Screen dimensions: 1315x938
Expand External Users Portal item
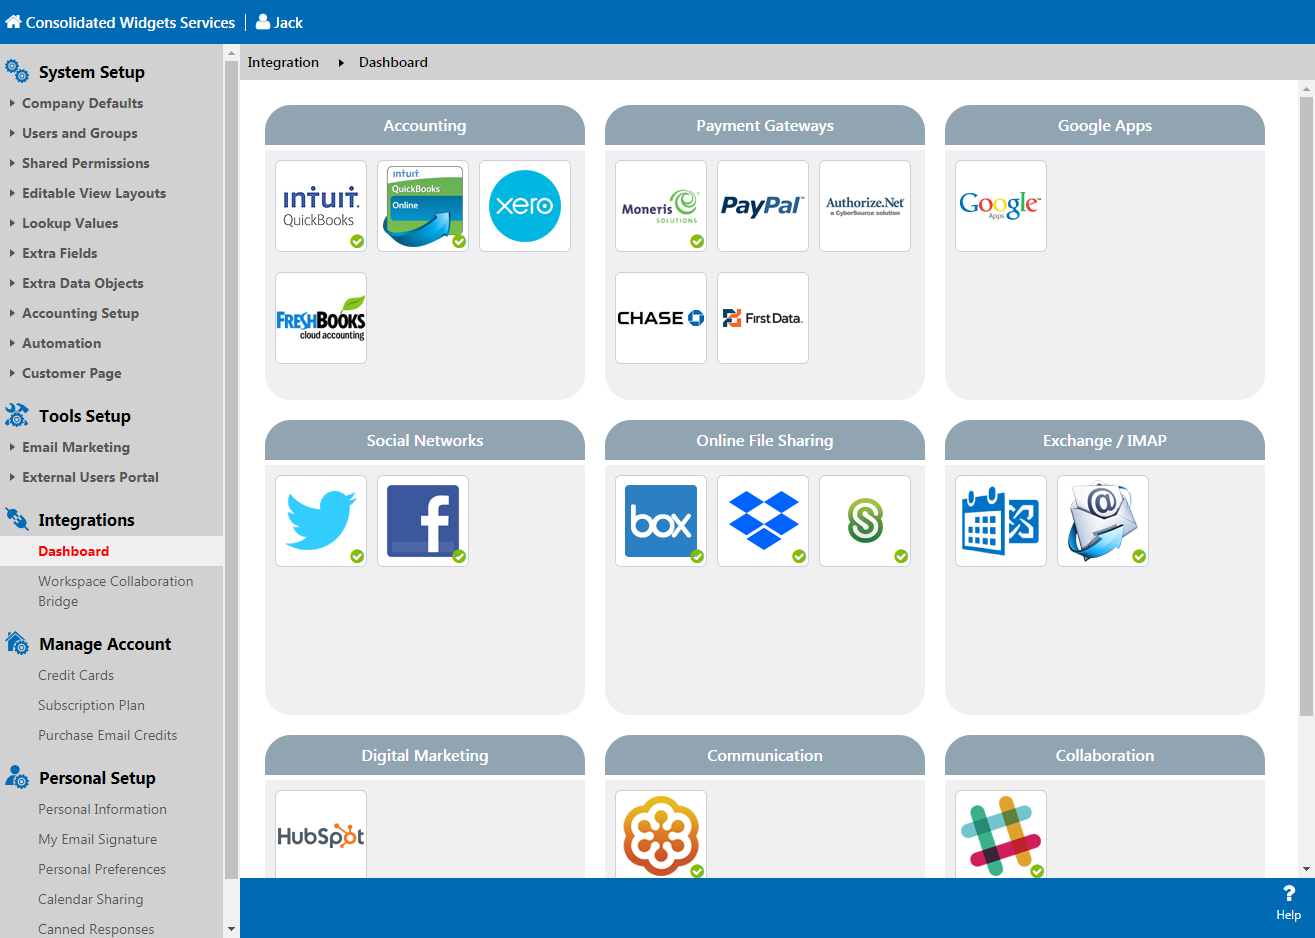[90, 477]
